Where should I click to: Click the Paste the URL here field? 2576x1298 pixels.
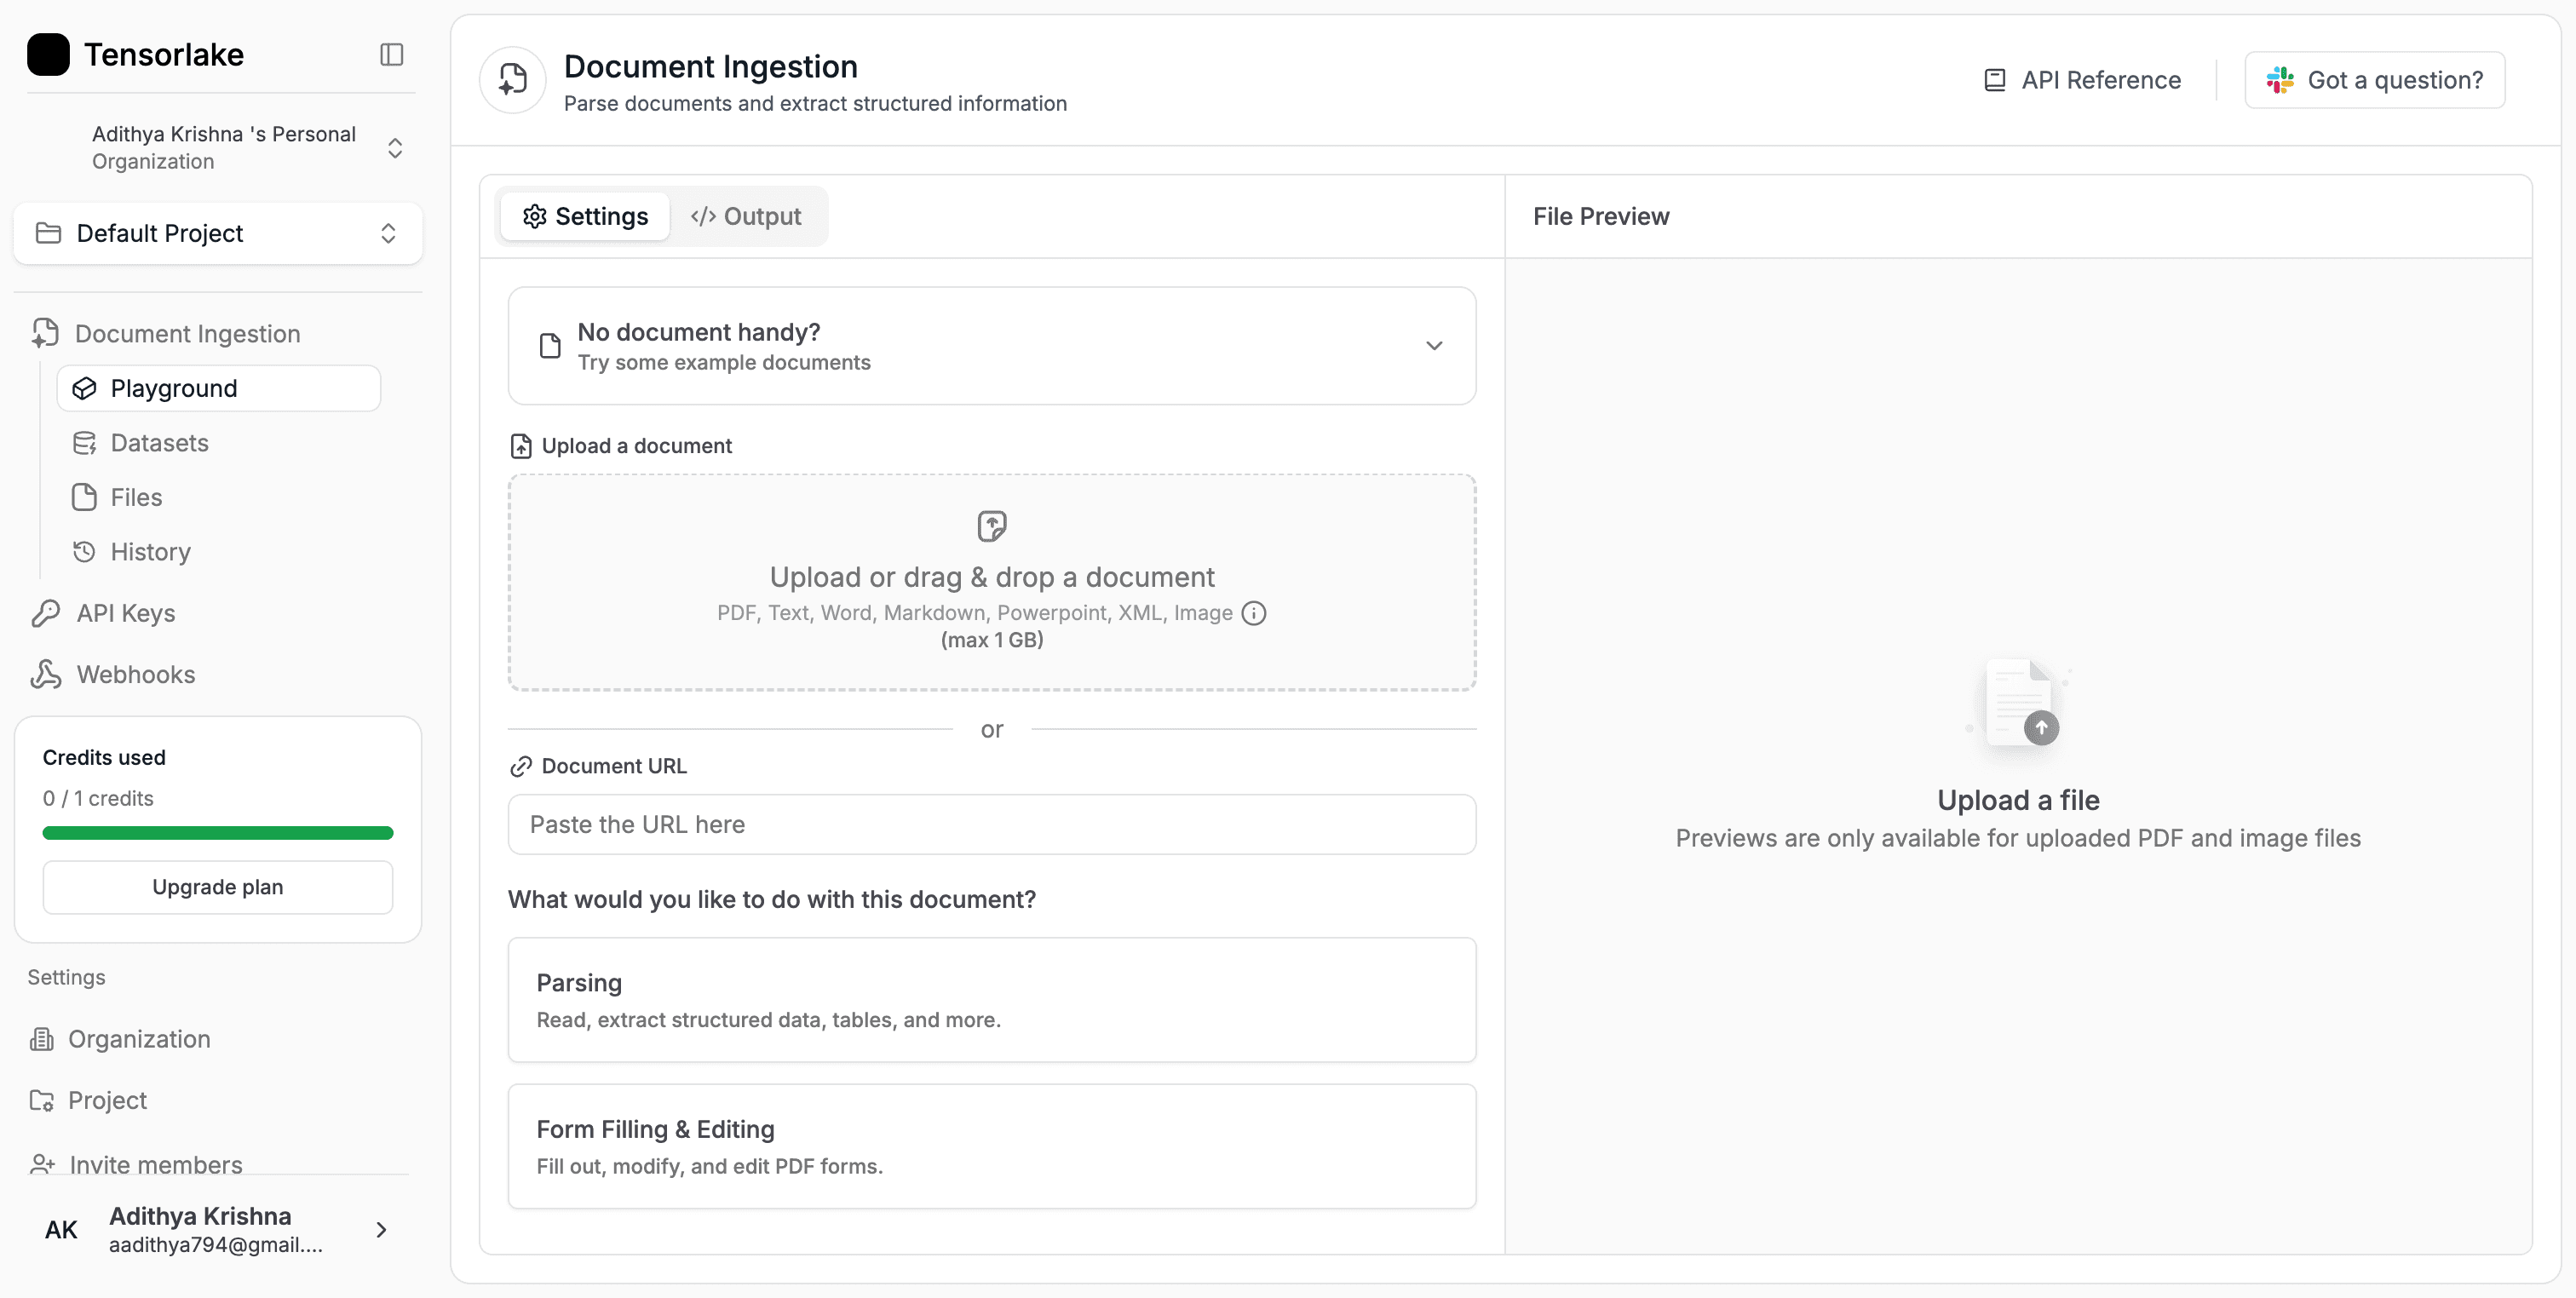coord(992,824)
